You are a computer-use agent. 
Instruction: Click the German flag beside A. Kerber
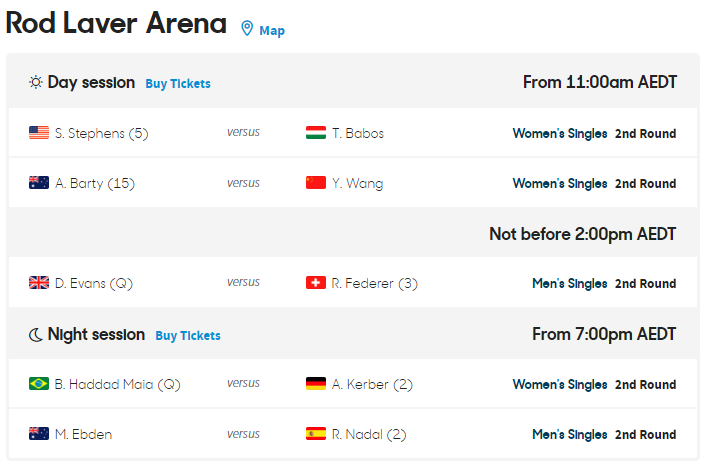tap(316, 384)
